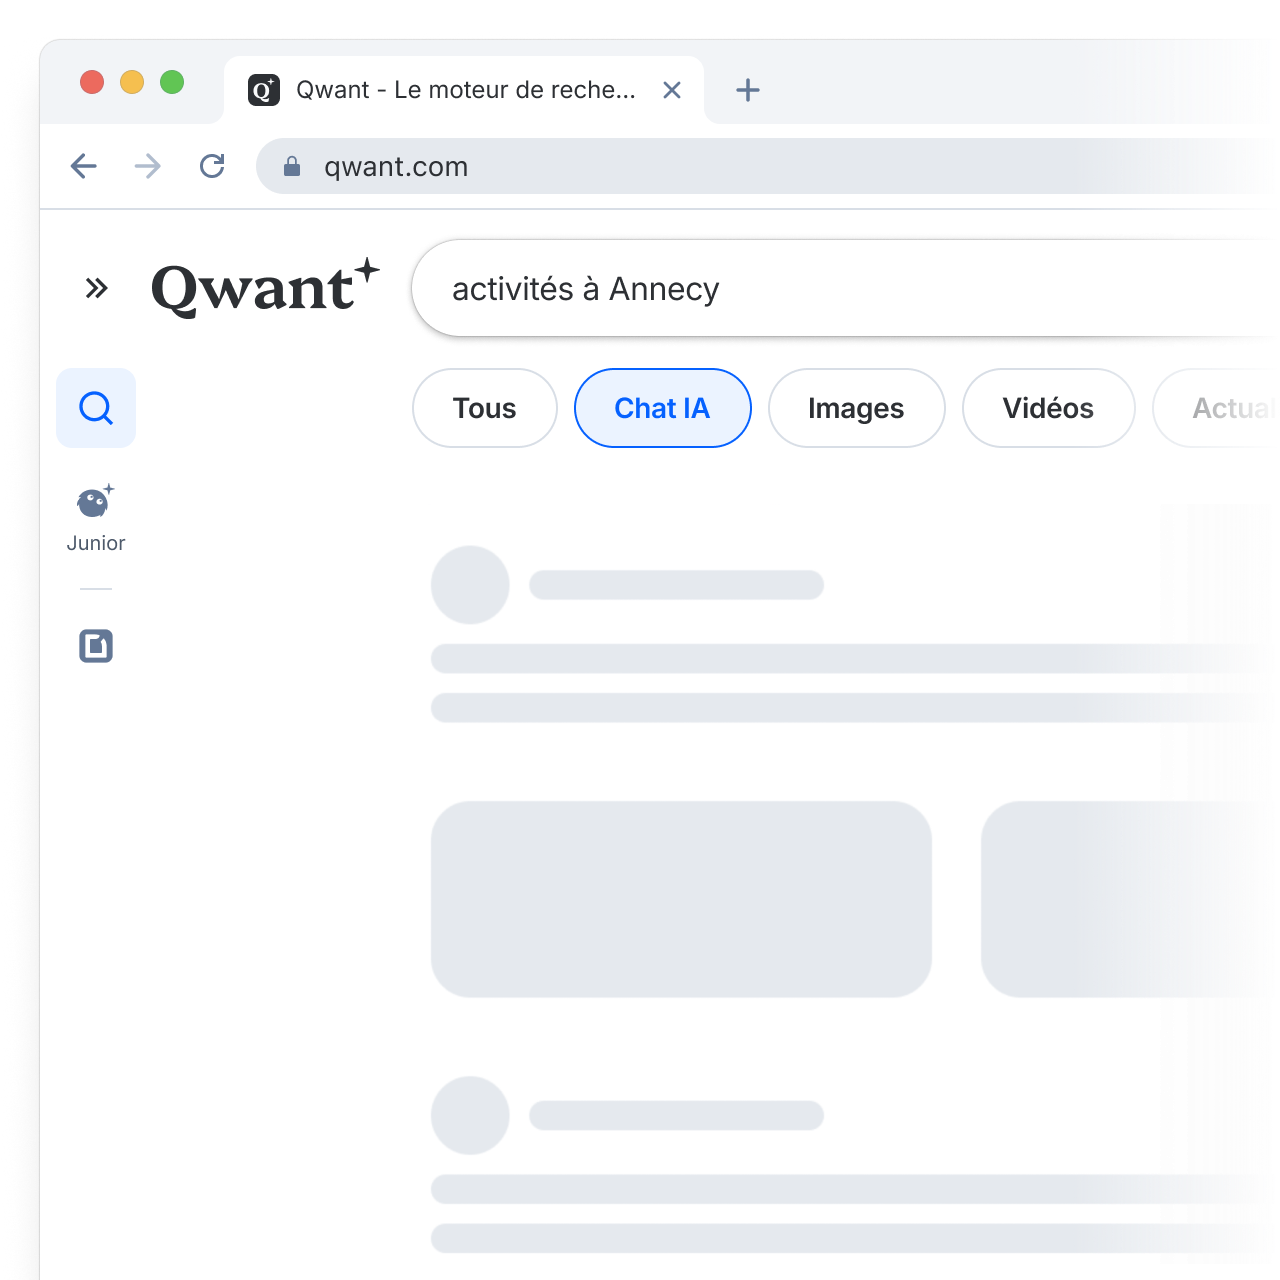Reload the Qwant page
Screen dimensions: 1280x1280
click(212, 166)
